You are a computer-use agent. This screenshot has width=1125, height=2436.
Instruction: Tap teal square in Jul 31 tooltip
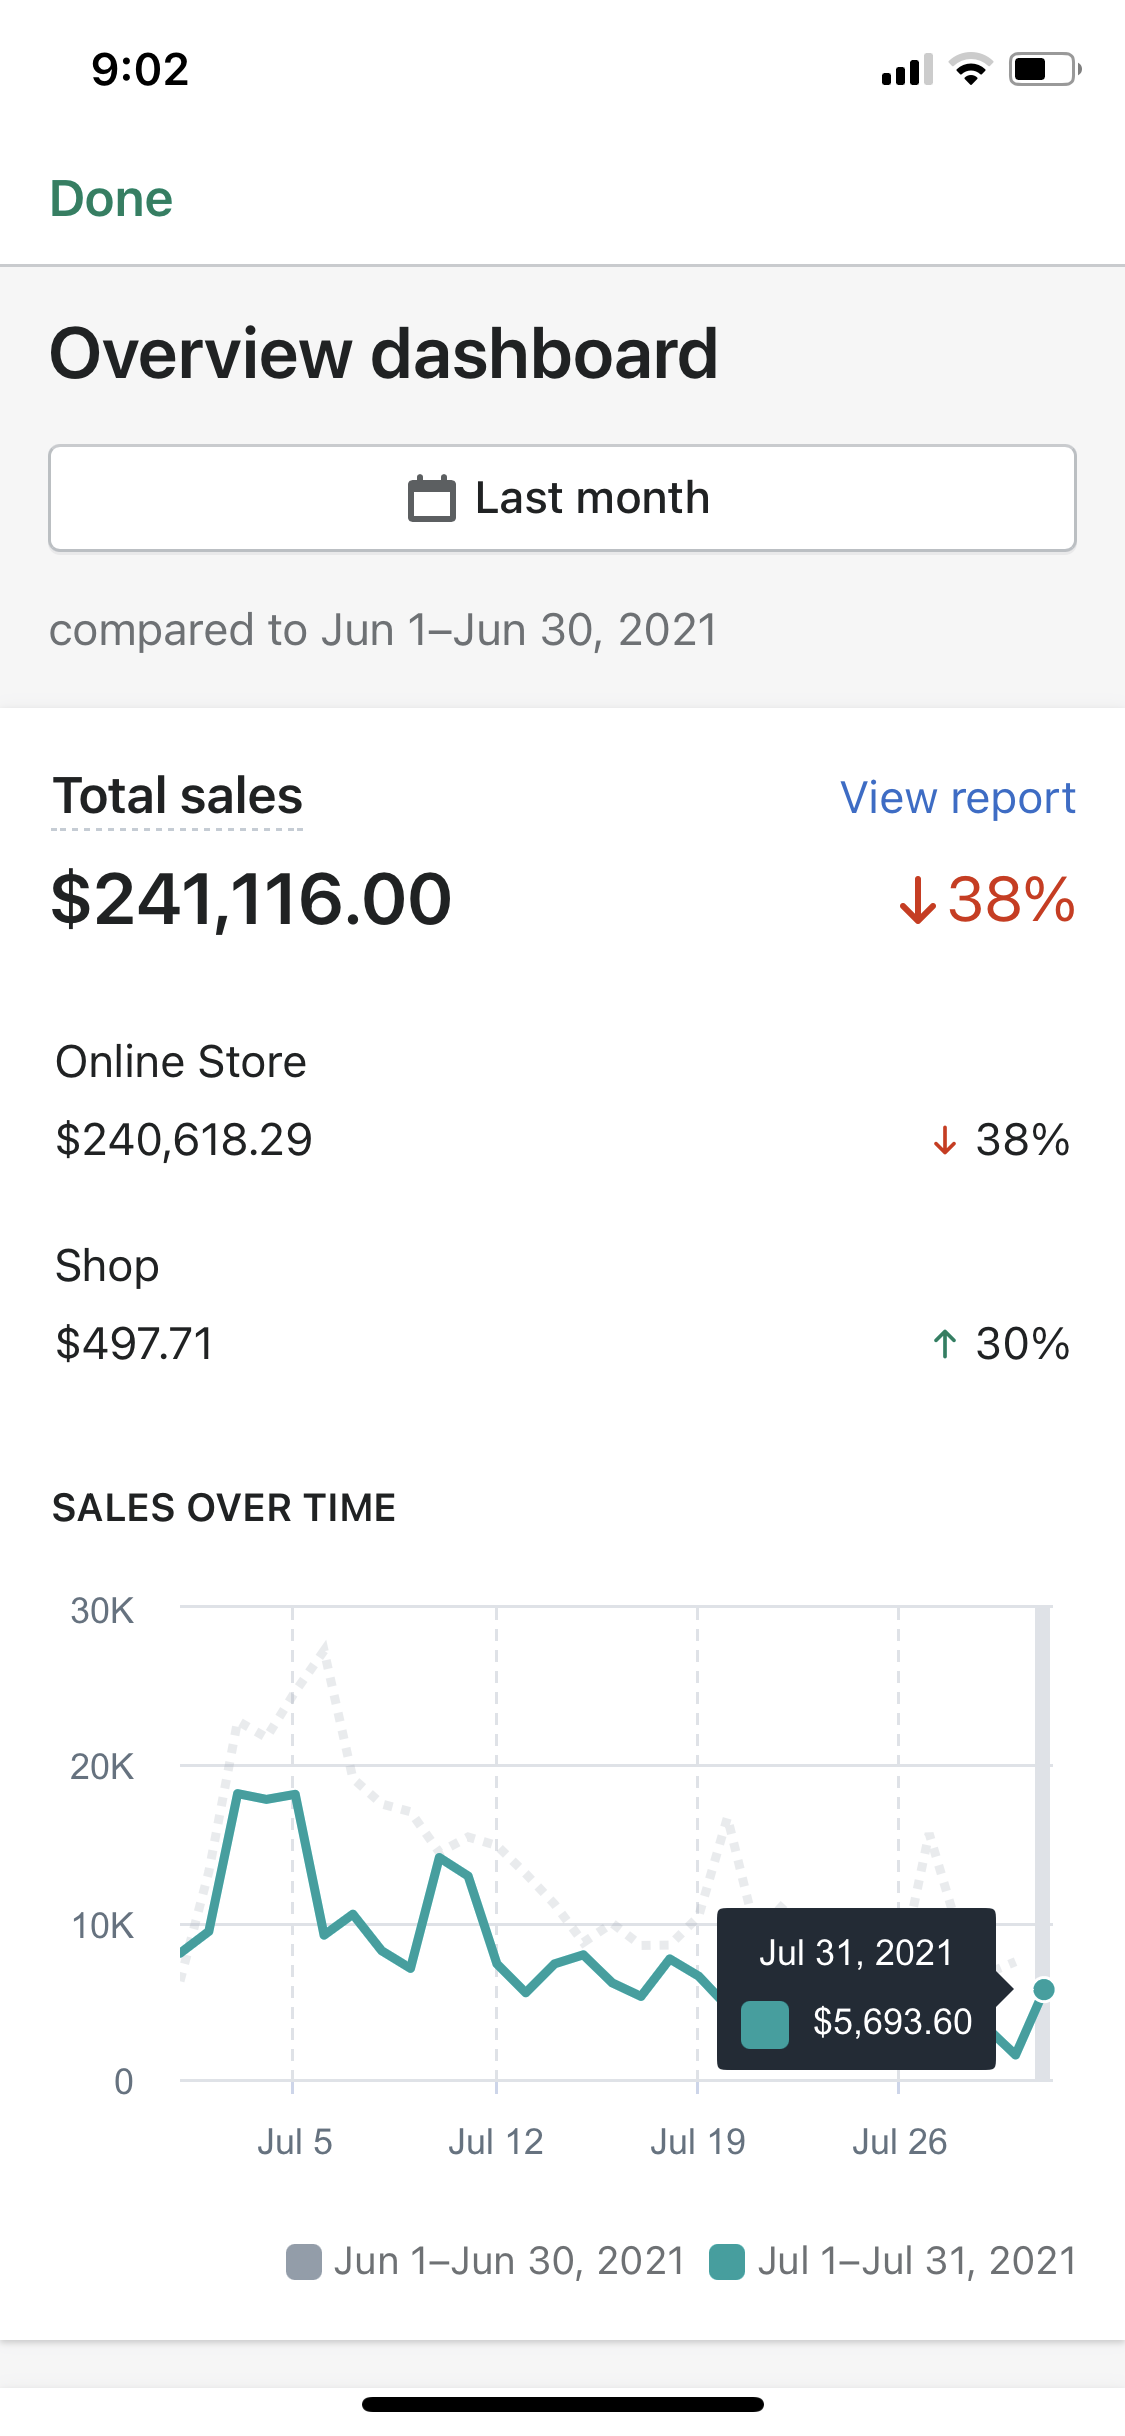(765, 2024)
